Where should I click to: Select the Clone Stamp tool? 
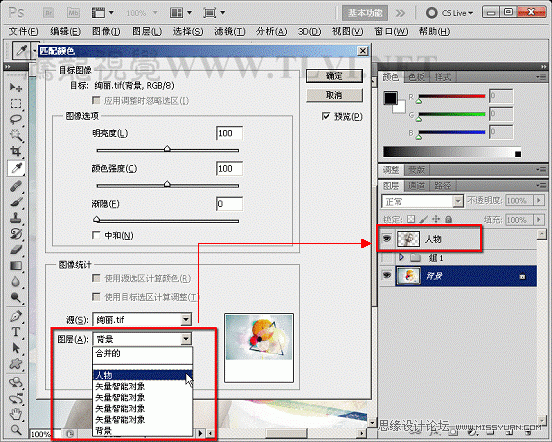tap(15, 217)
